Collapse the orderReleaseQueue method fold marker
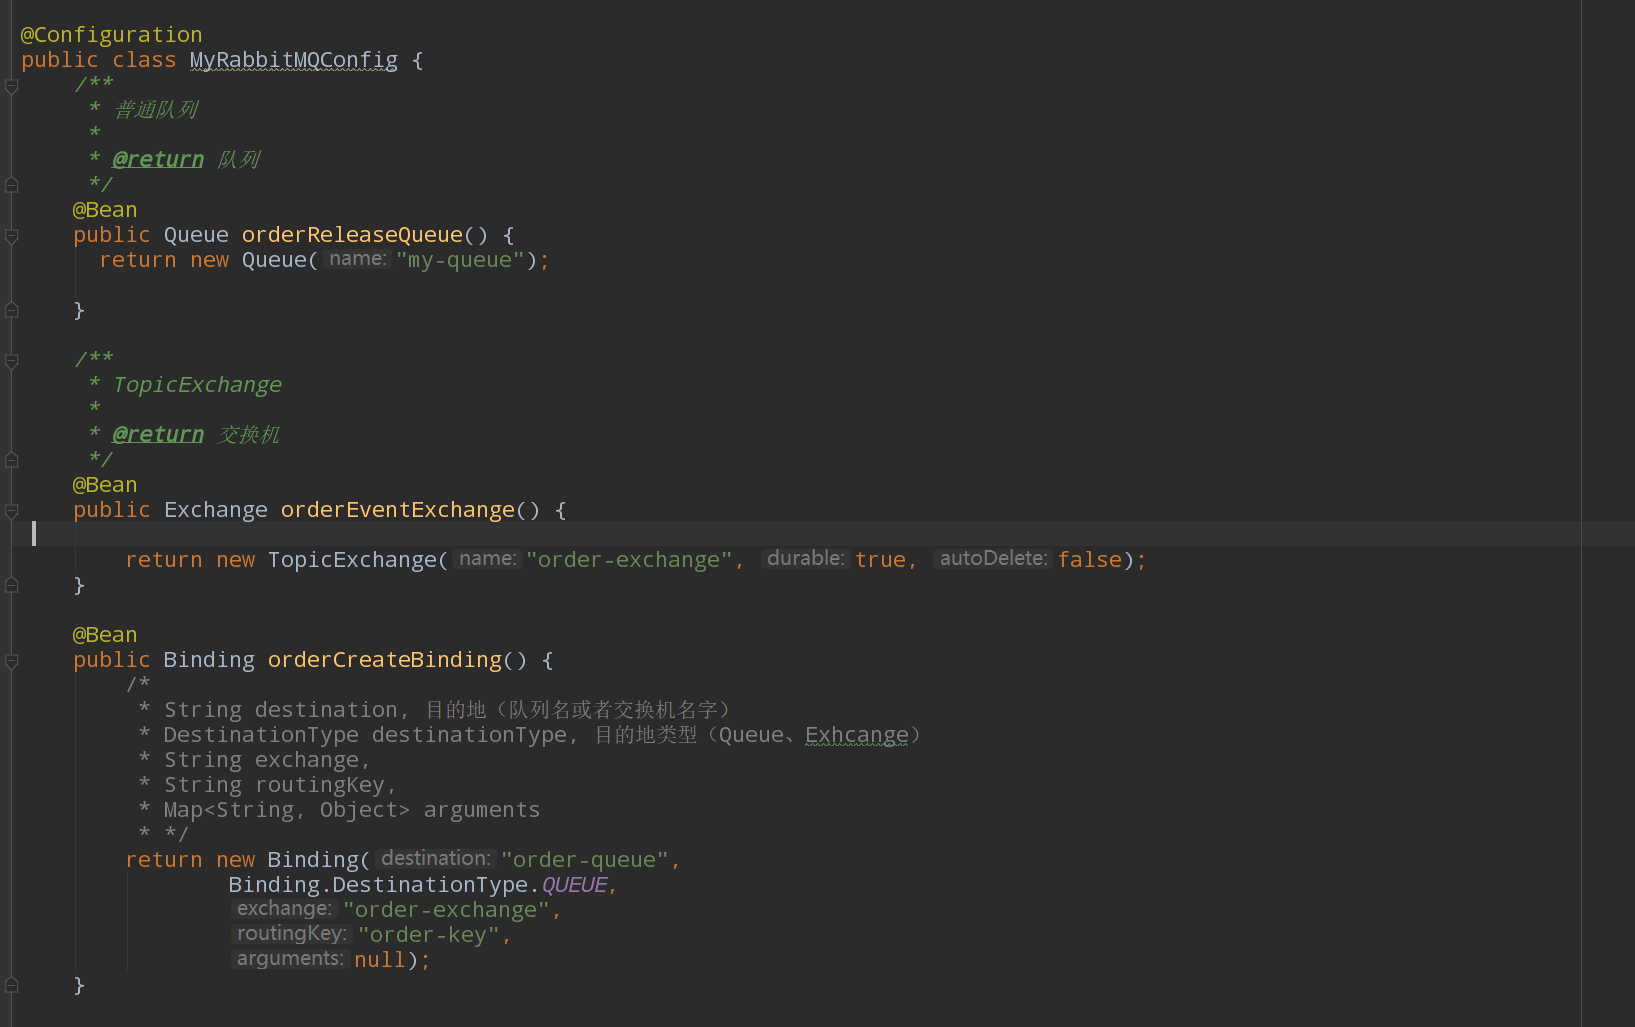1635x1027 pixels. pos(11,235)
